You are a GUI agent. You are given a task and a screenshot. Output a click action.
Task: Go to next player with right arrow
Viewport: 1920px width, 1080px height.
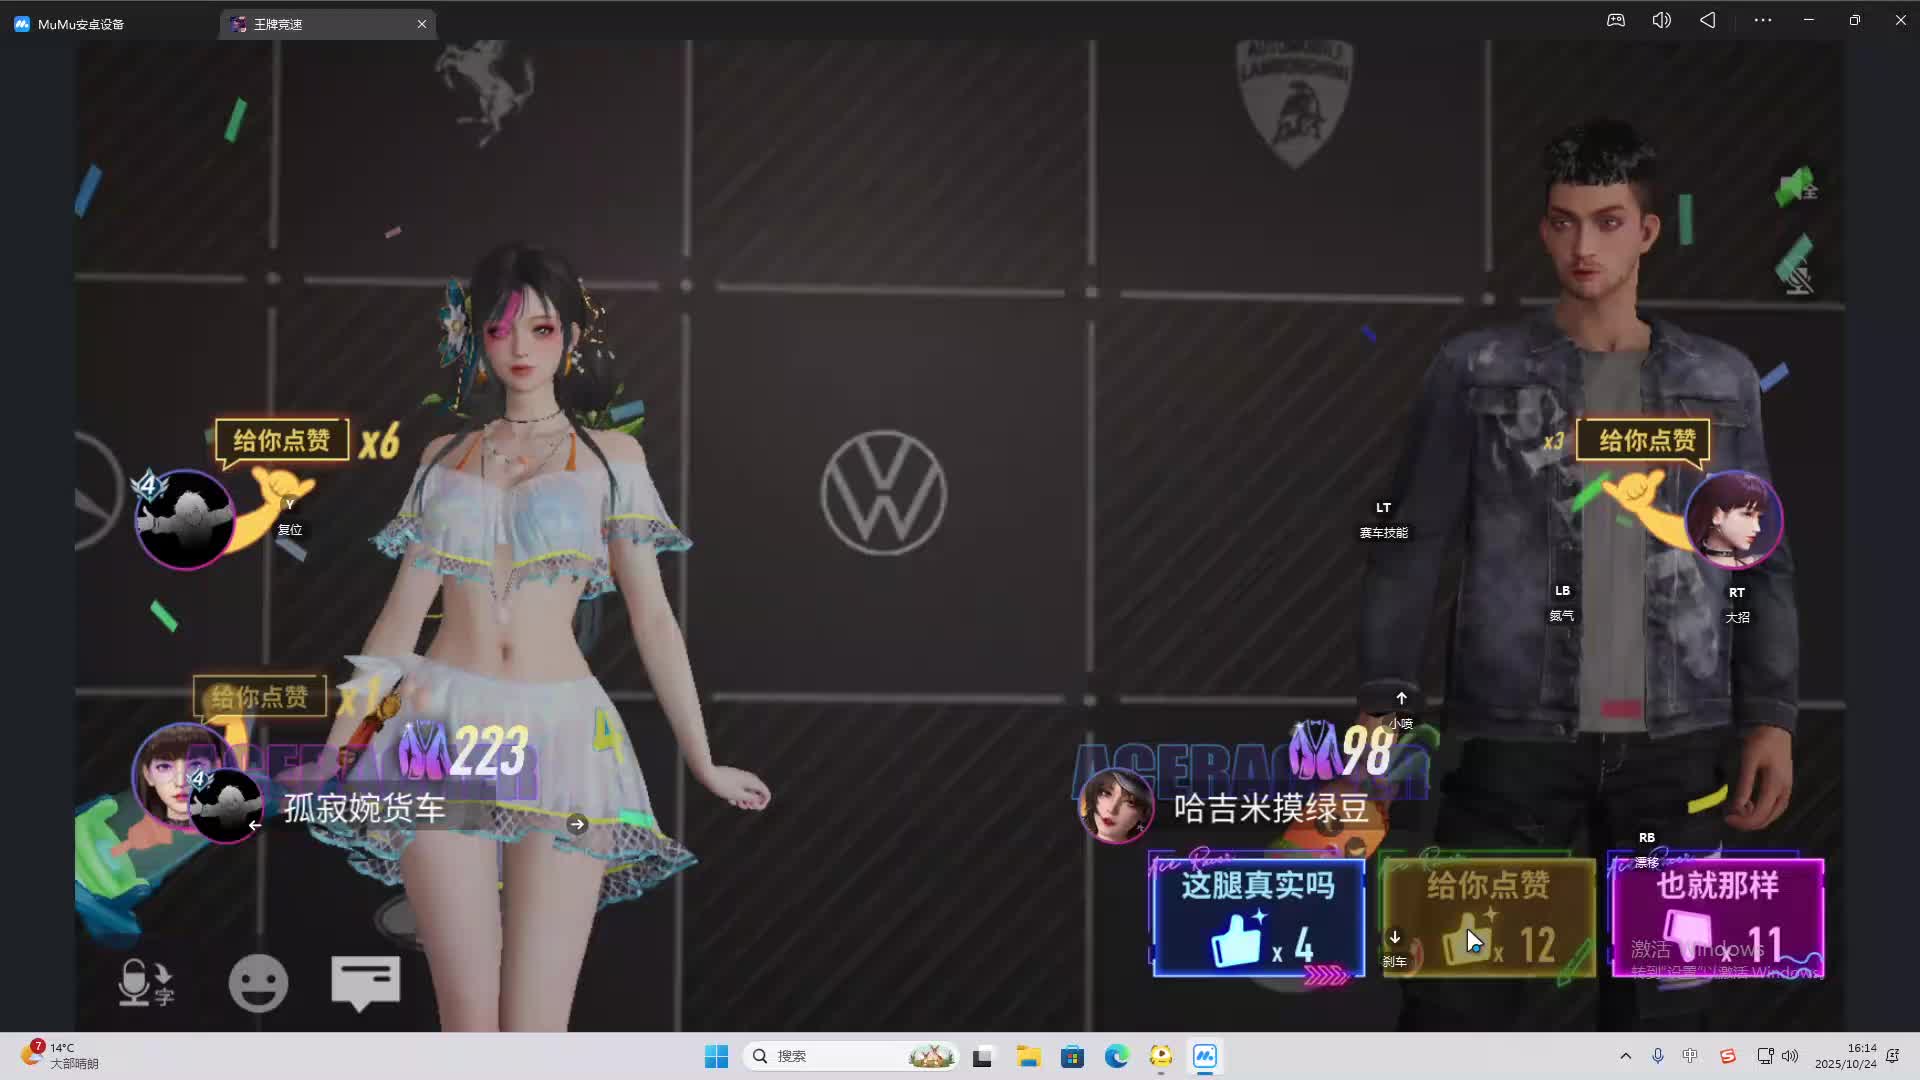click(577, 824)
